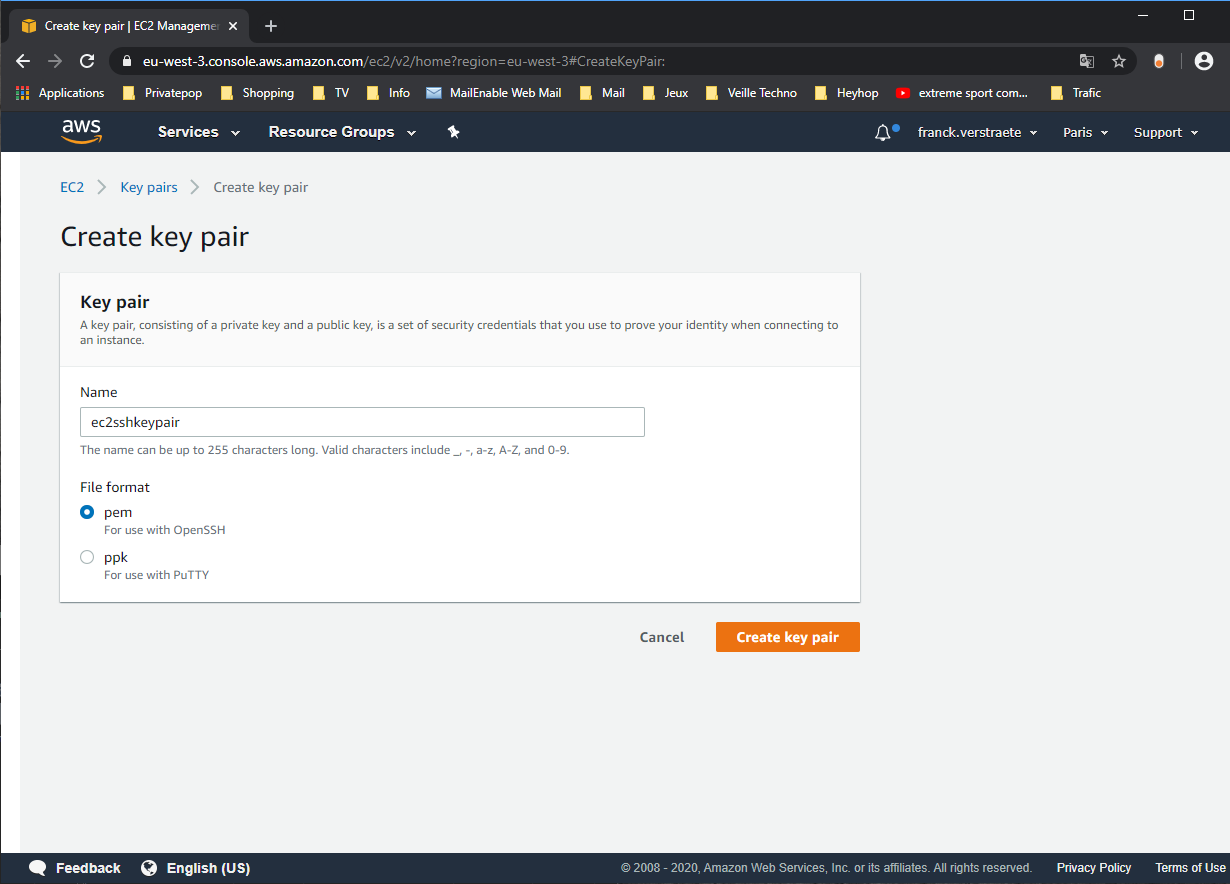Open the franck.verstraete account dropdown
The image size is (1230, 884).
pos(978,133)
